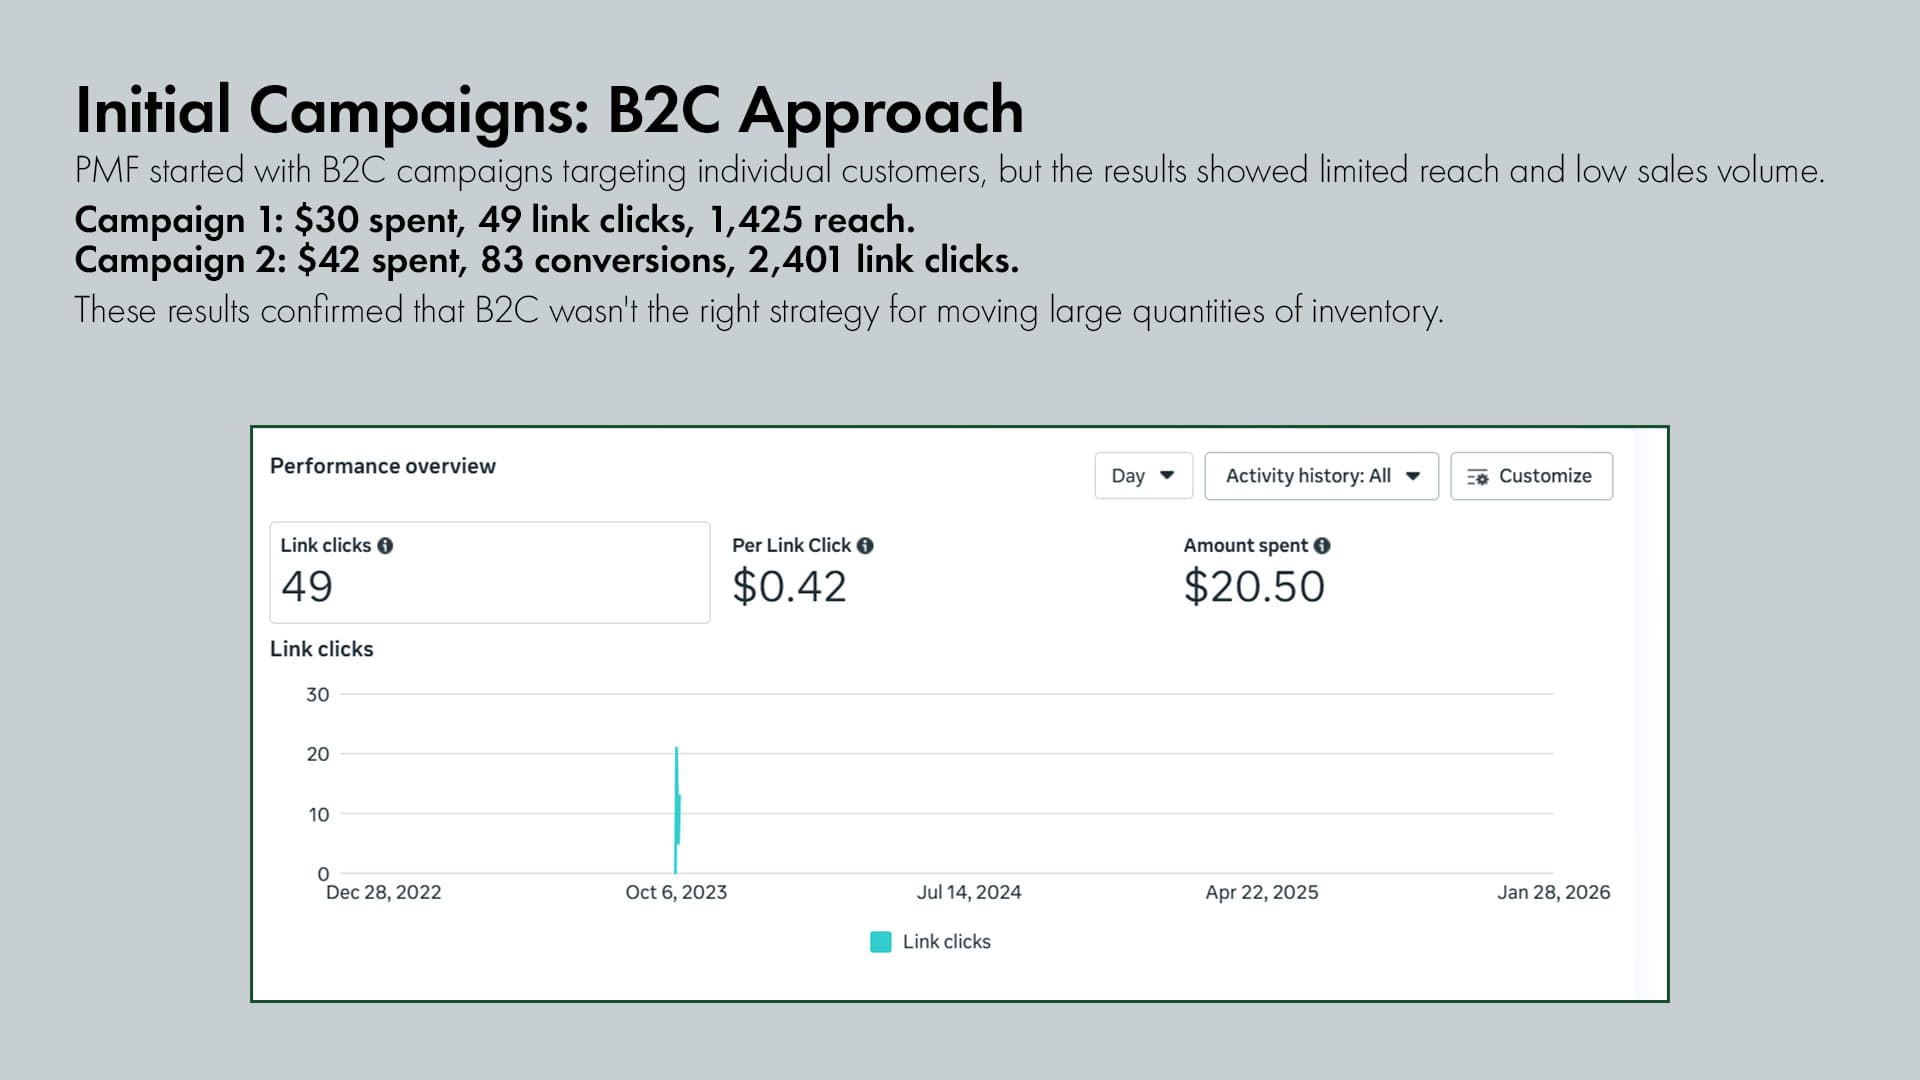1920x1080 pixels.
Task: Open the Customize metrics panel
Action: pos(1531,476)
